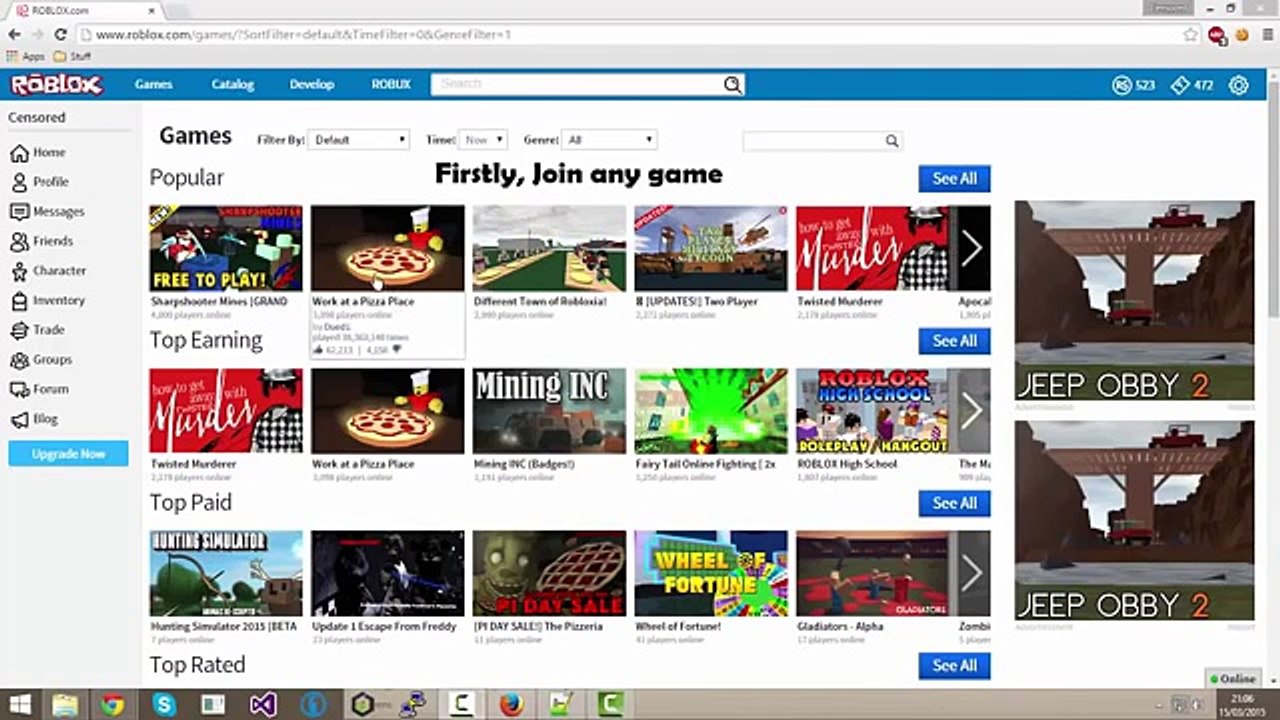Open the Blog megaphone icon
The height and width of the screenshot is (720, 1280).
19,419
